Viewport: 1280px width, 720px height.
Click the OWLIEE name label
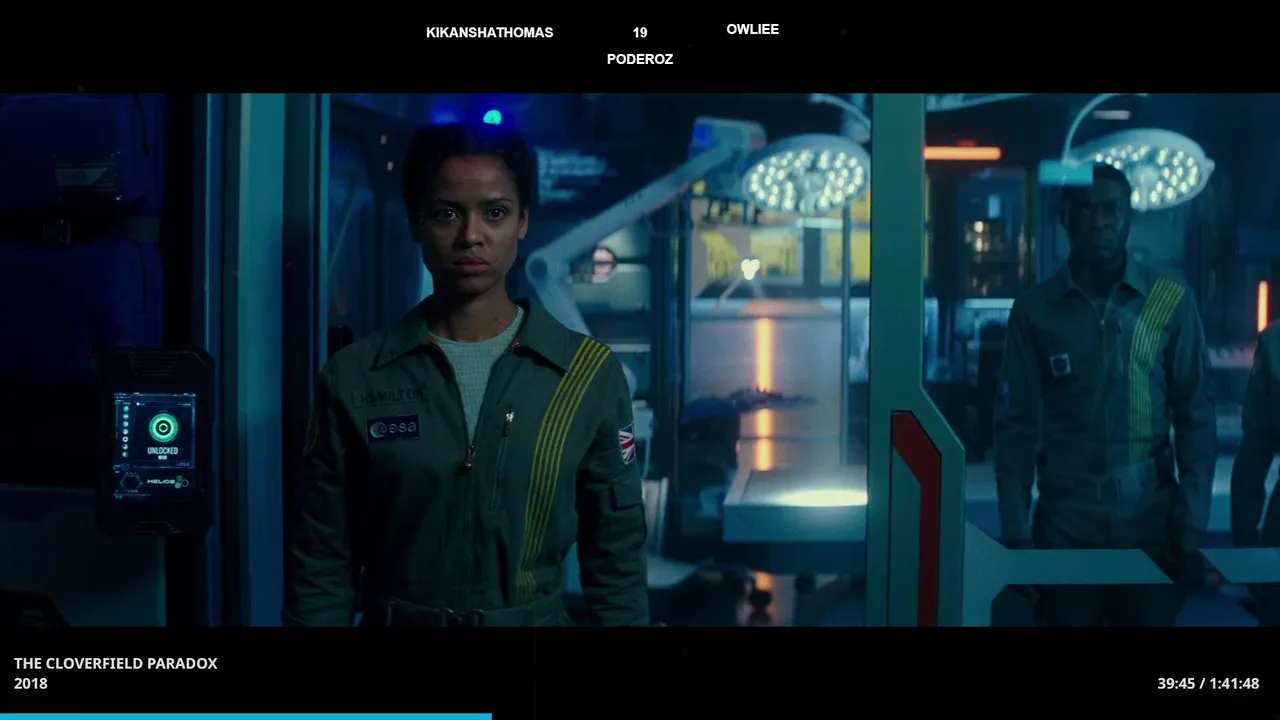click(x=752, y=29)
